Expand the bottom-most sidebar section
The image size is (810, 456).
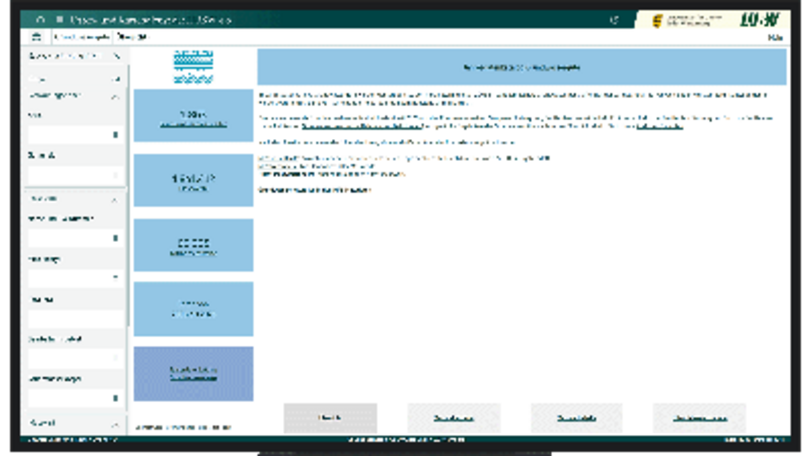pos(116,424)
